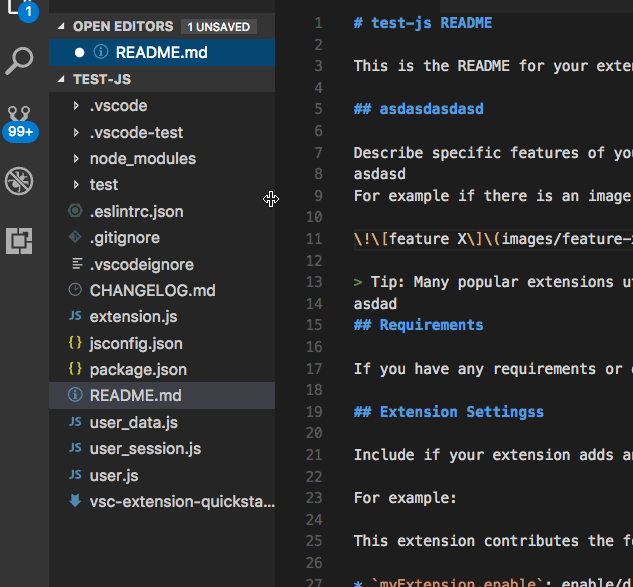Click the '## asdasdasdasd' heading in editor
The image size is (633, 587).
click(418, 109)
